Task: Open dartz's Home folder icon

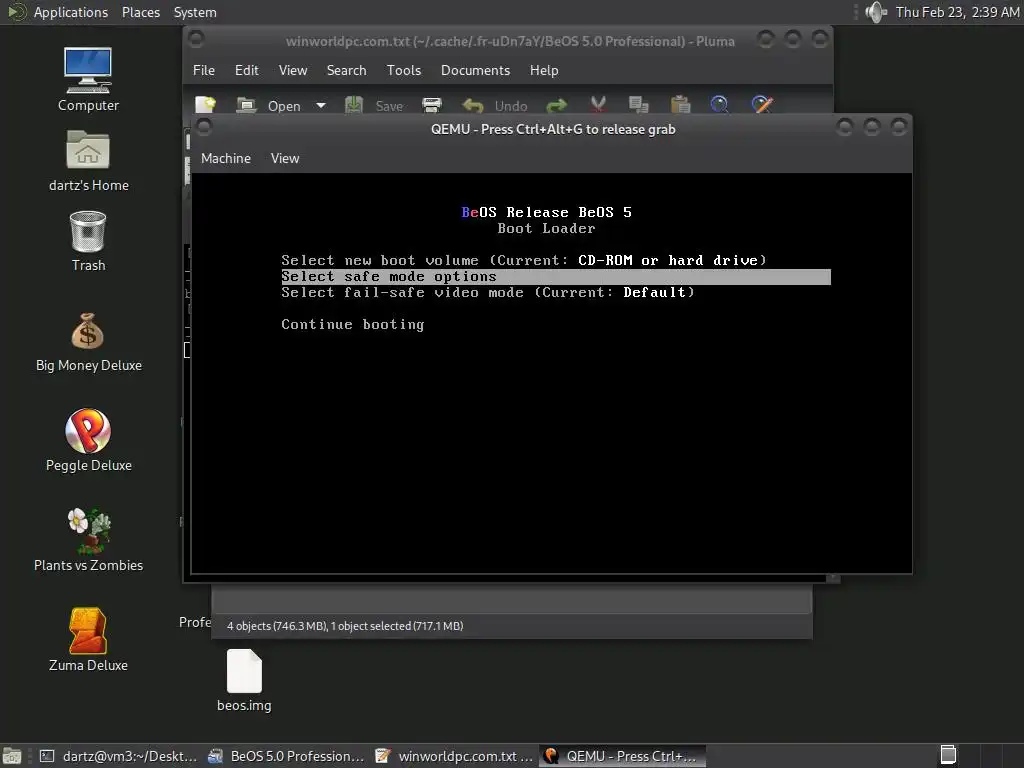Action: coord(88,160)
